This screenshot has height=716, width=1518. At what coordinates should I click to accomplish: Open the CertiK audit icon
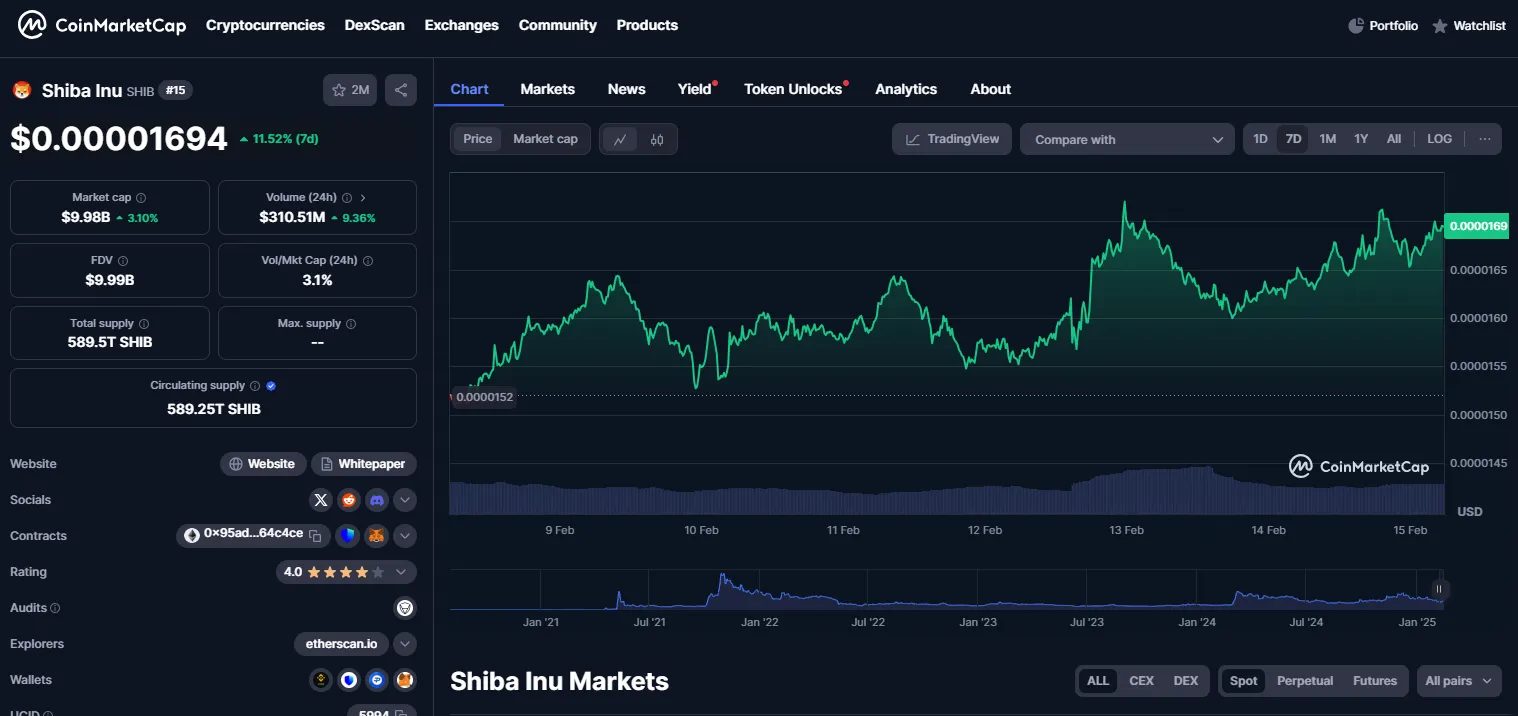click(x=405, y=607)
